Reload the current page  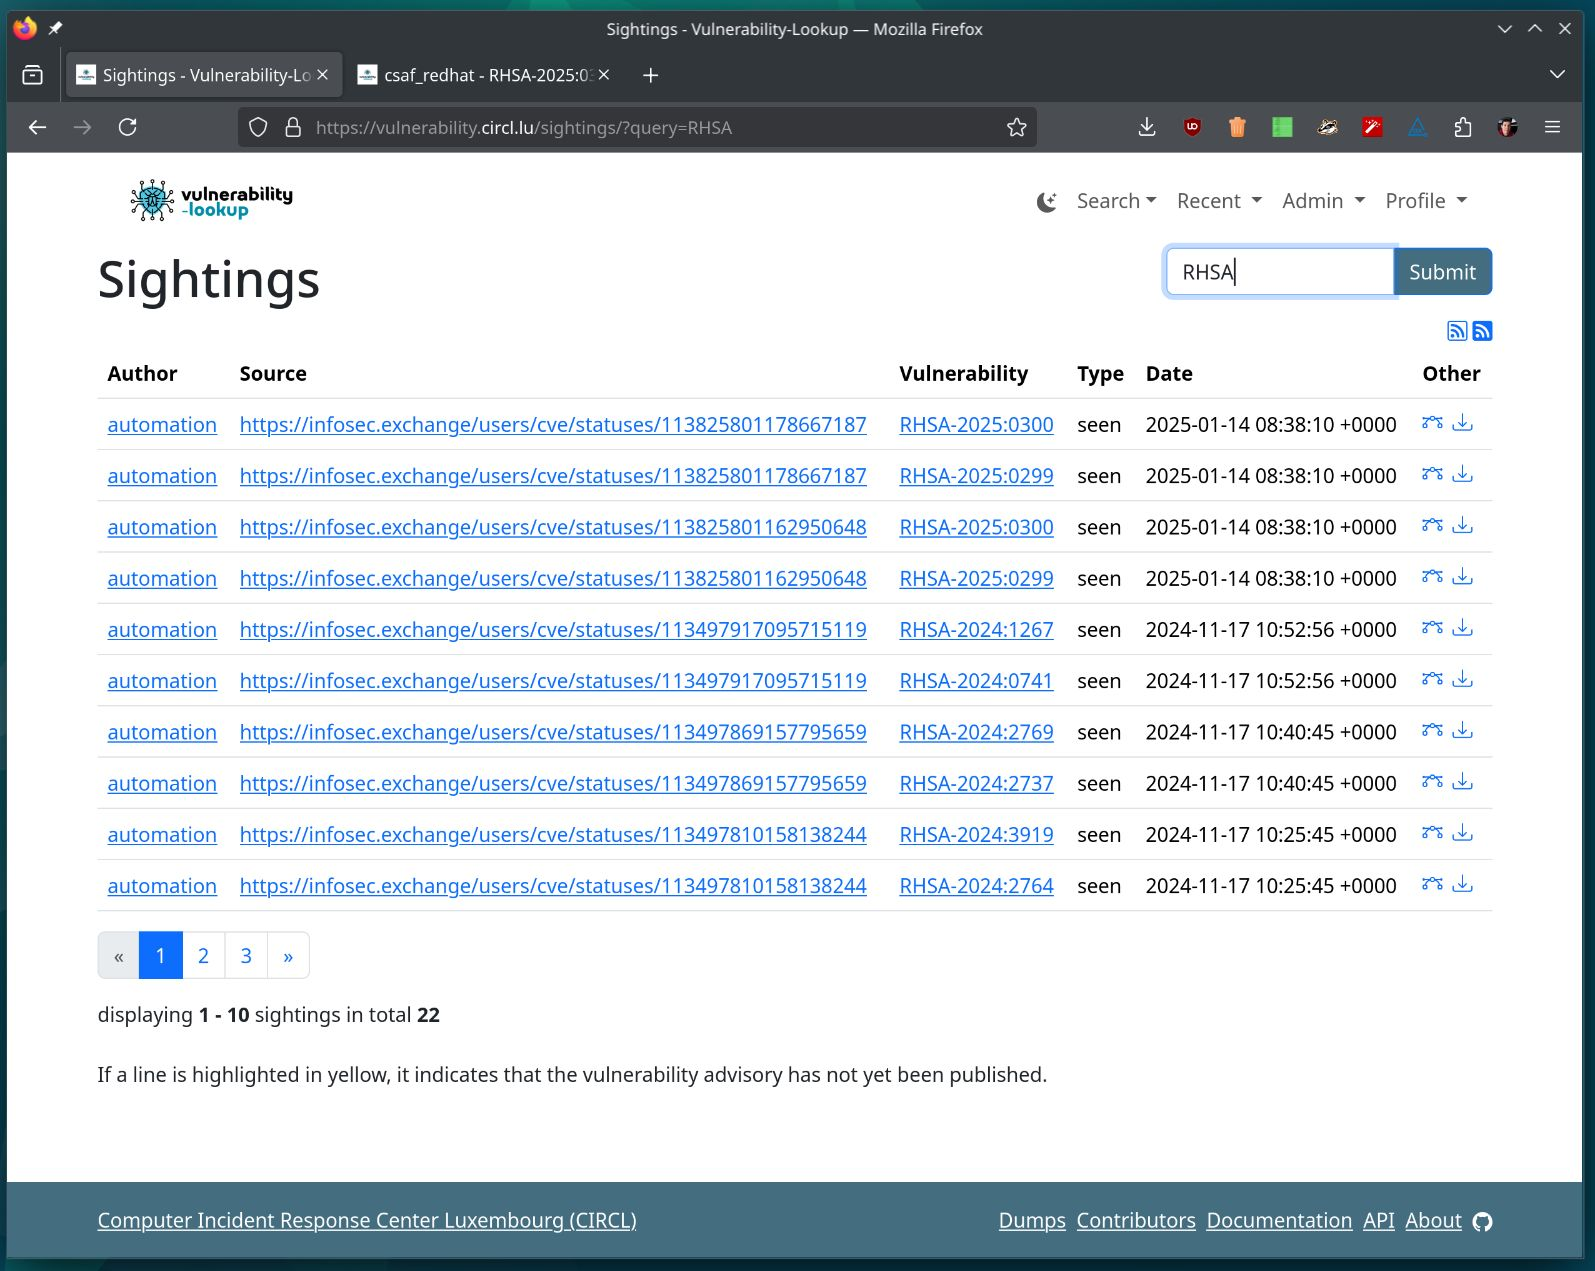[x=128, y=127]
